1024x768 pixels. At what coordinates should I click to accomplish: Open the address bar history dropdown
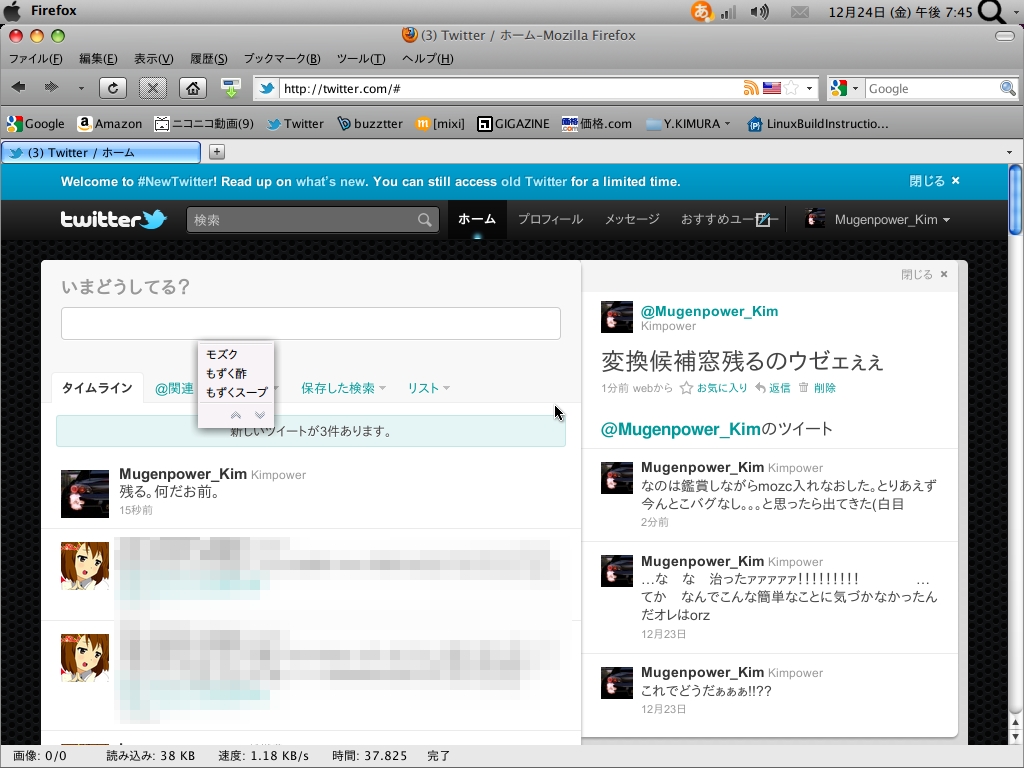point(810,88)
